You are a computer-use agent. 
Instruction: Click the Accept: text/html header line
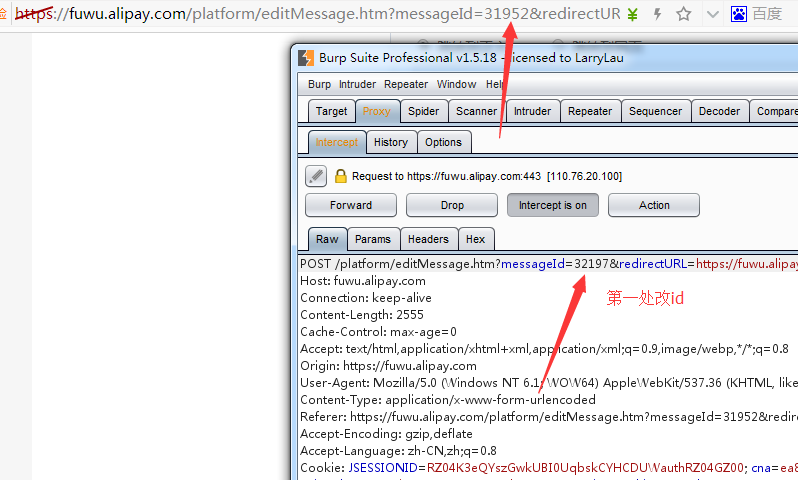tap(544, 349)
